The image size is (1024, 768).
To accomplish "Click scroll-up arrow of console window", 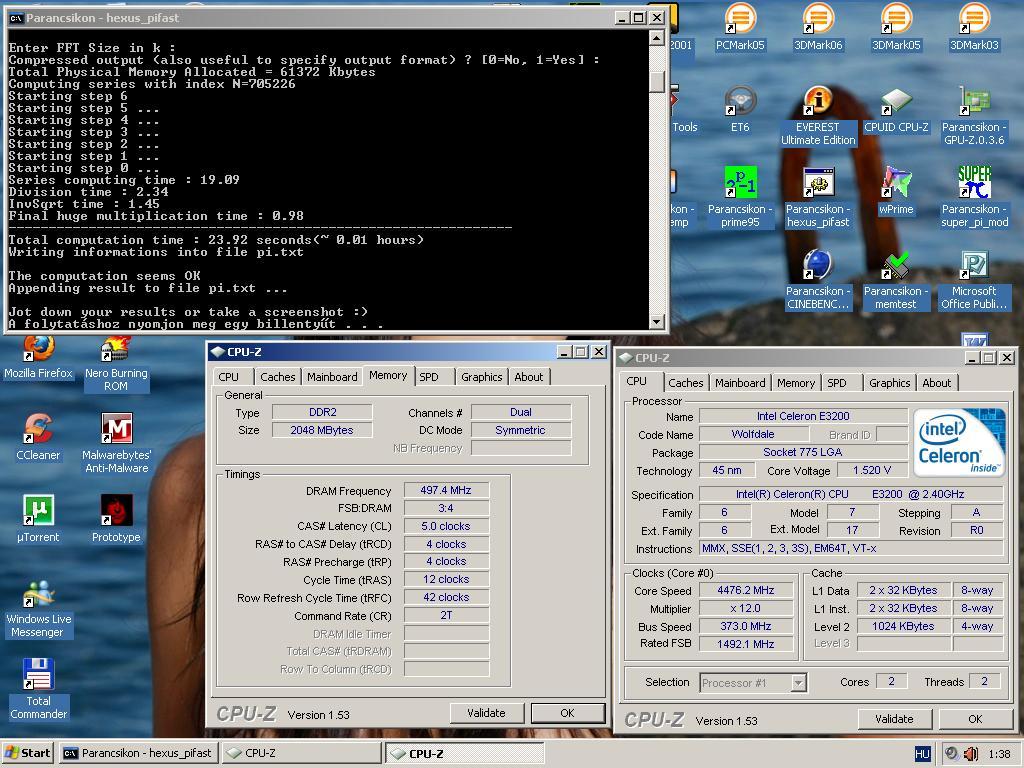I will (x=657, y=38).
